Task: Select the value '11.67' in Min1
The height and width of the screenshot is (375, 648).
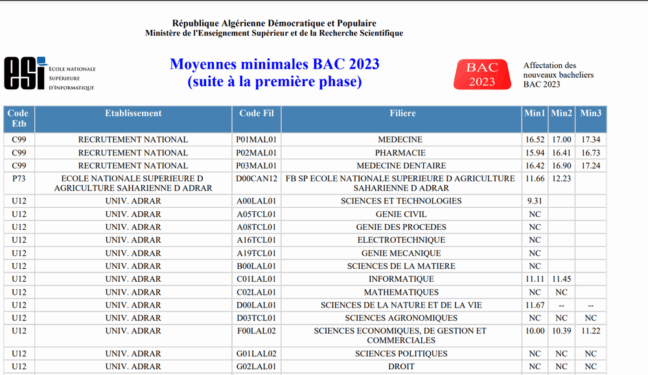Action: point(535,305)
